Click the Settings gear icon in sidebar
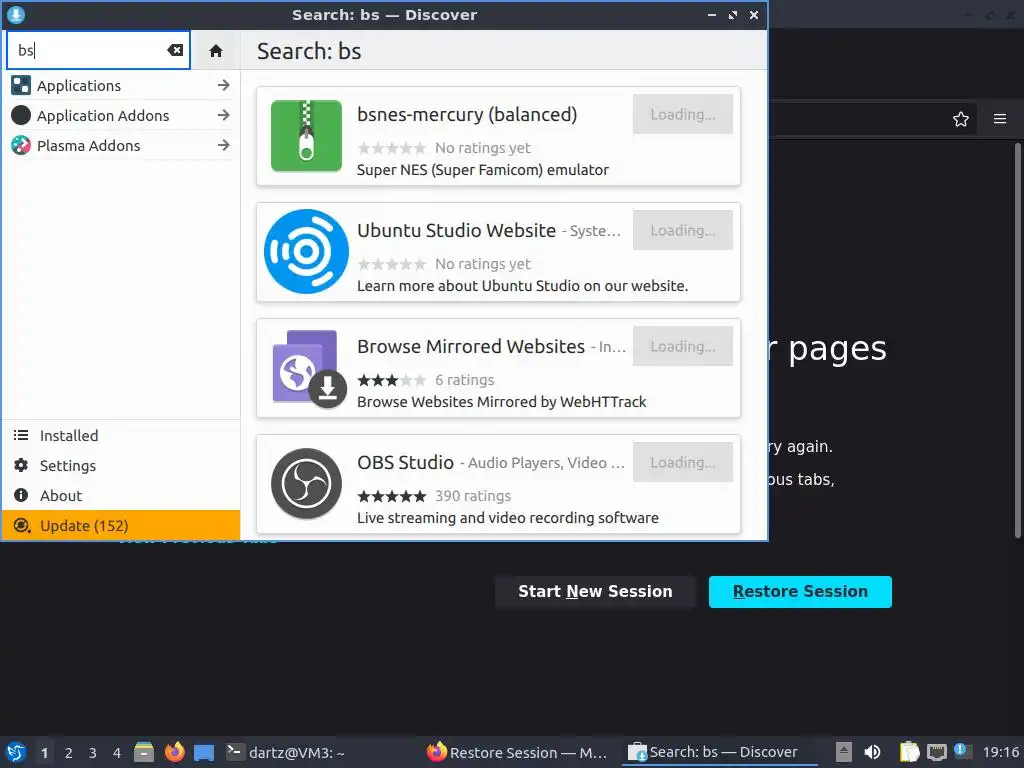This screenshot has width=1024, height=768. [21, 465]
